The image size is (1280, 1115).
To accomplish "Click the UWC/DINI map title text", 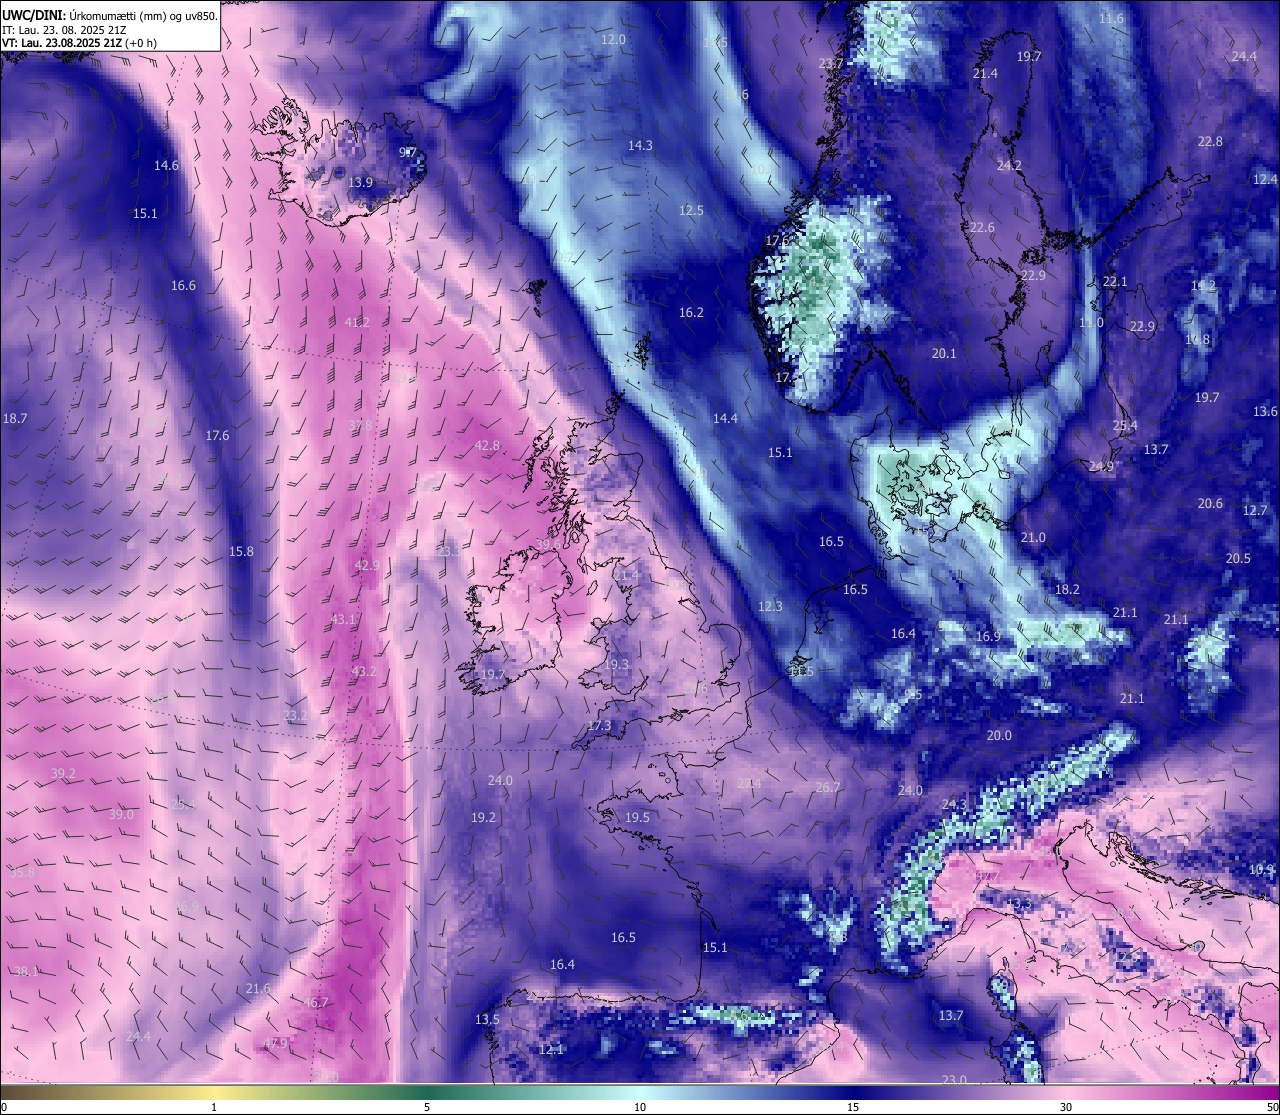I will 110,15.
